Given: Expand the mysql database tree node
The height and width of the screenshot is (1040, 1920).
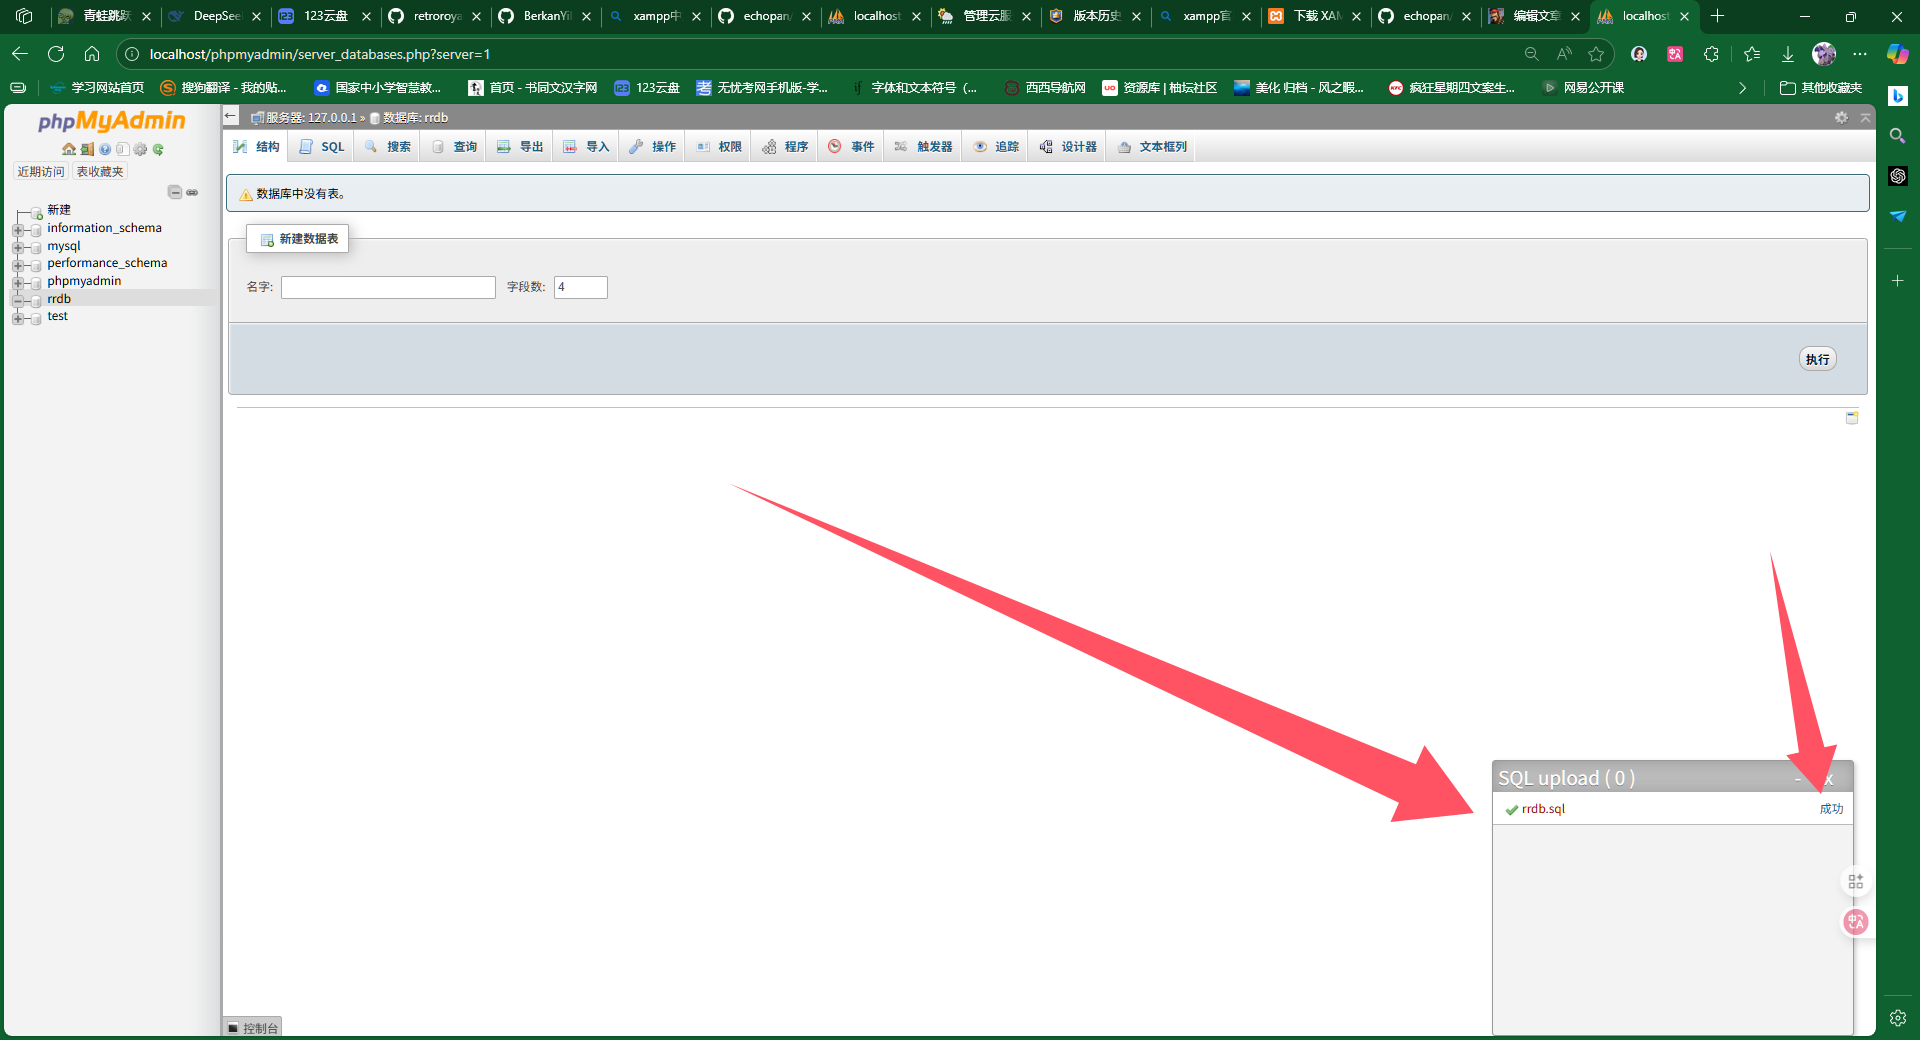Looking at the screenshot, I should click(x=17, y=247).
